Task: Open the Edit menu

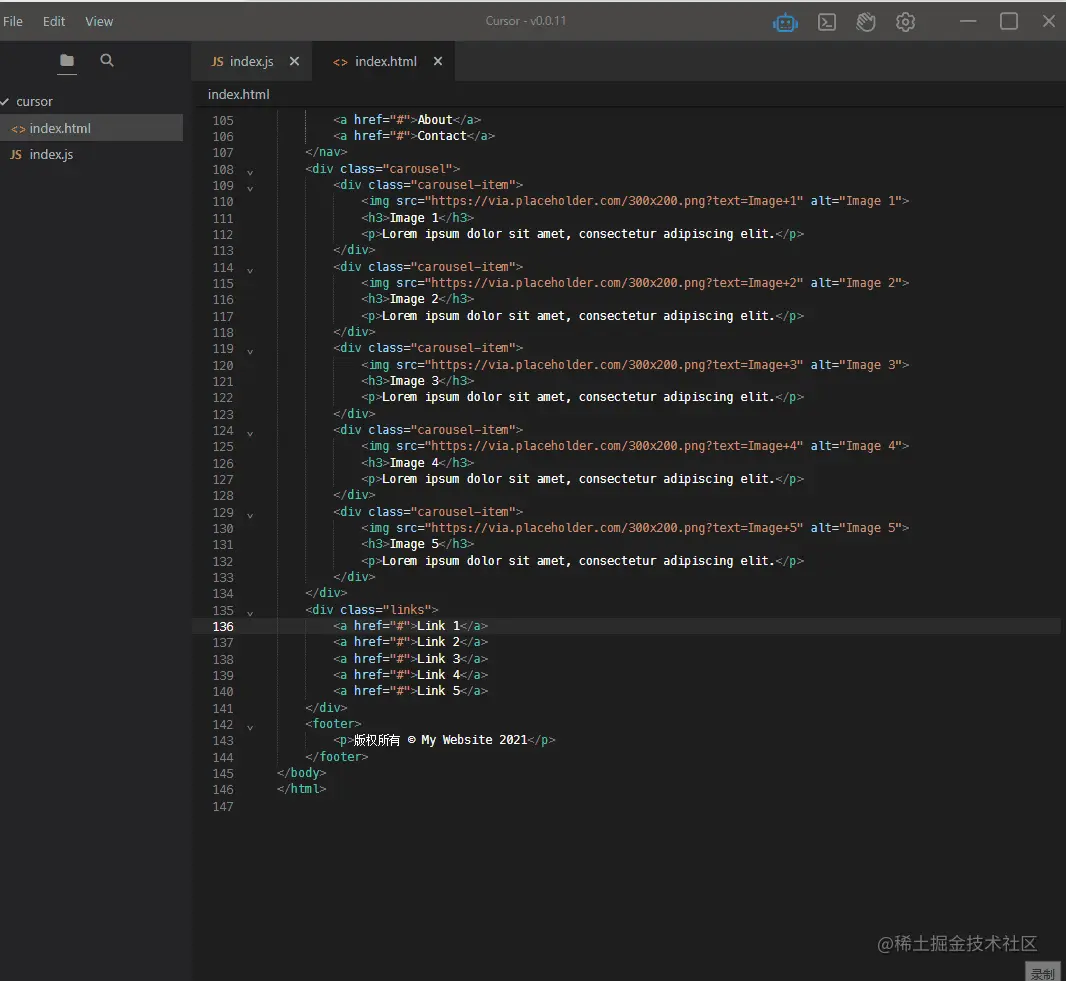Action: pyautogui.click(x=54, y=21)
